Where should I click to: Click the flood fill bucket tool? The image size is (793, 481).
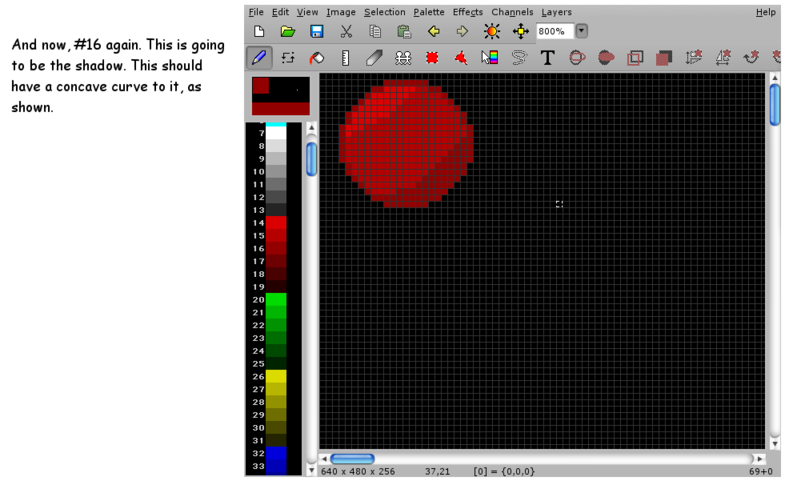point(317,58)
